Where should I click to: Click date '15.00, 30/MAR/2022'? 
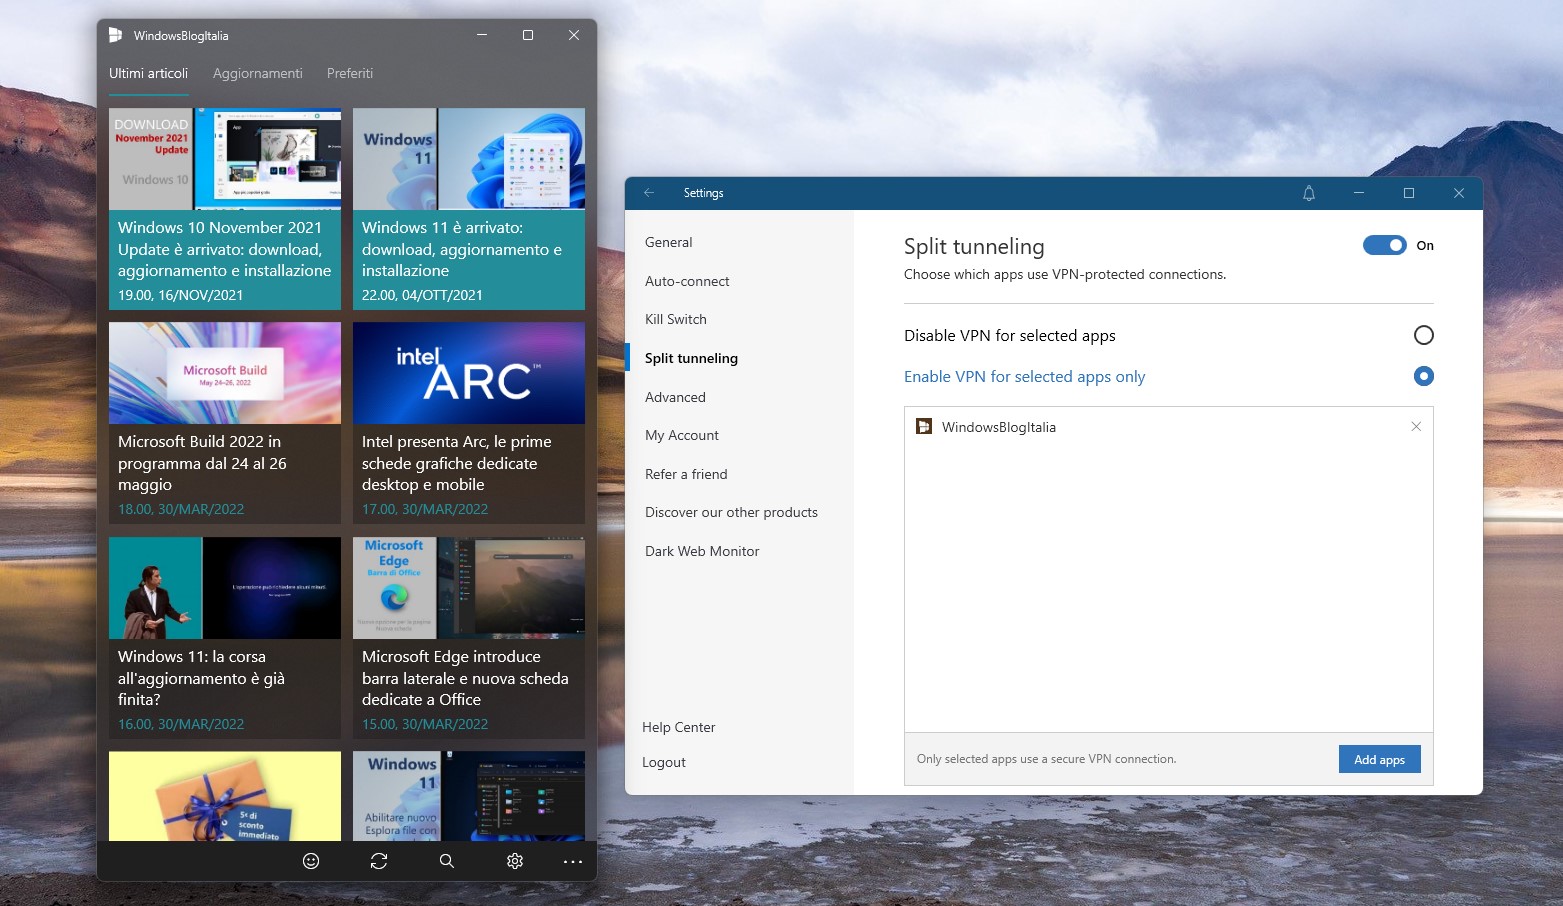pyautogui.click(x=425, y=724)
